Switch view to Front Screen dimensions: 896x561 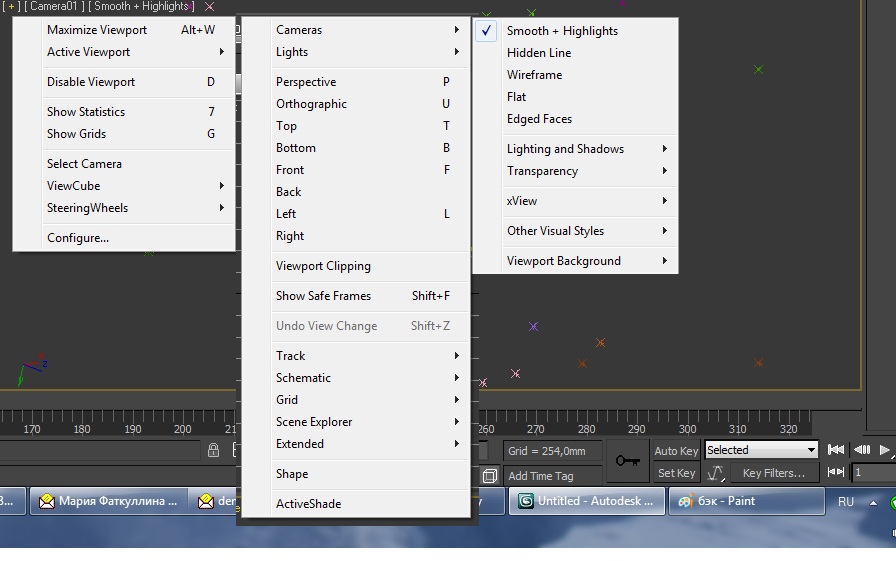[357, 170]
